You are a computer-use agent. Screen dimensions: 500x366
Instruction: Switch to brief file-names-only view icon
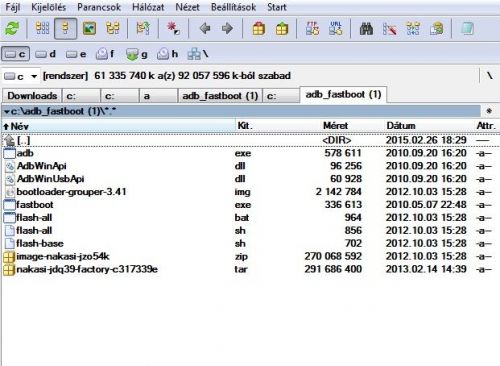tap(42, 28)
